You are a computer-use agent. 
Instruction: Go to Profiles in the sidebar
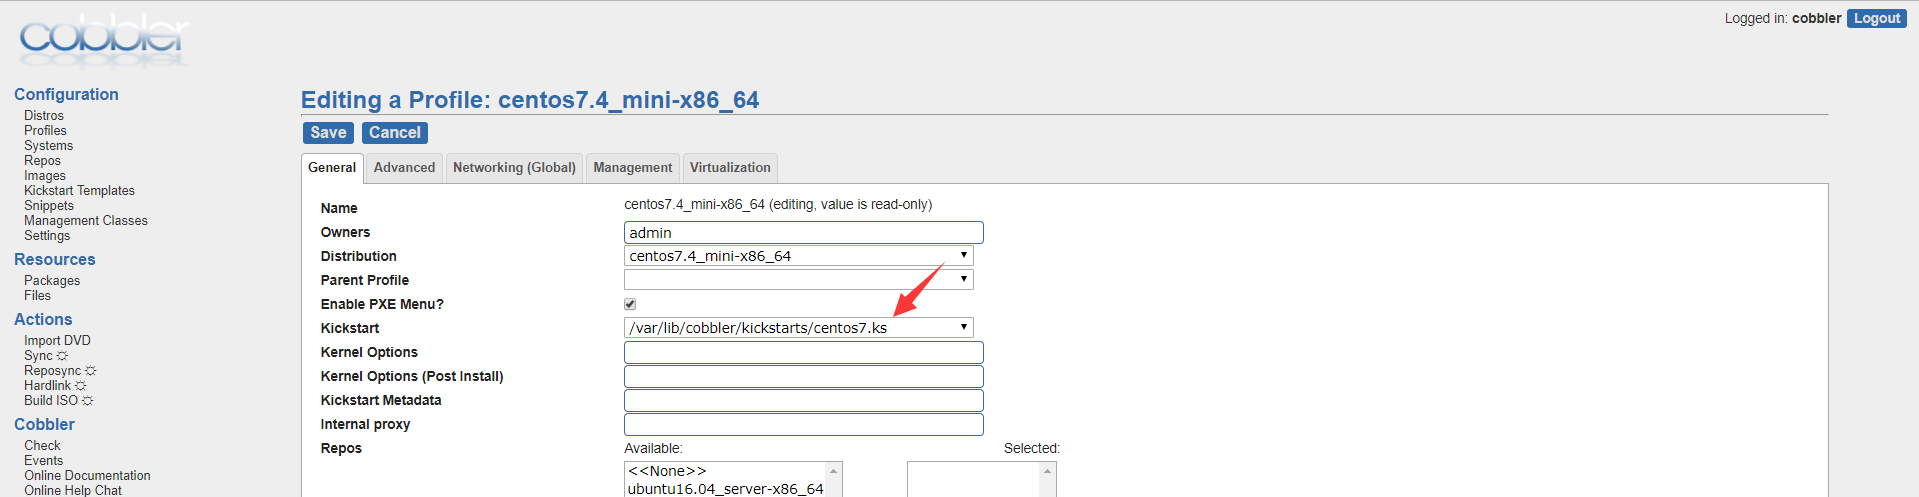point(45,131)
